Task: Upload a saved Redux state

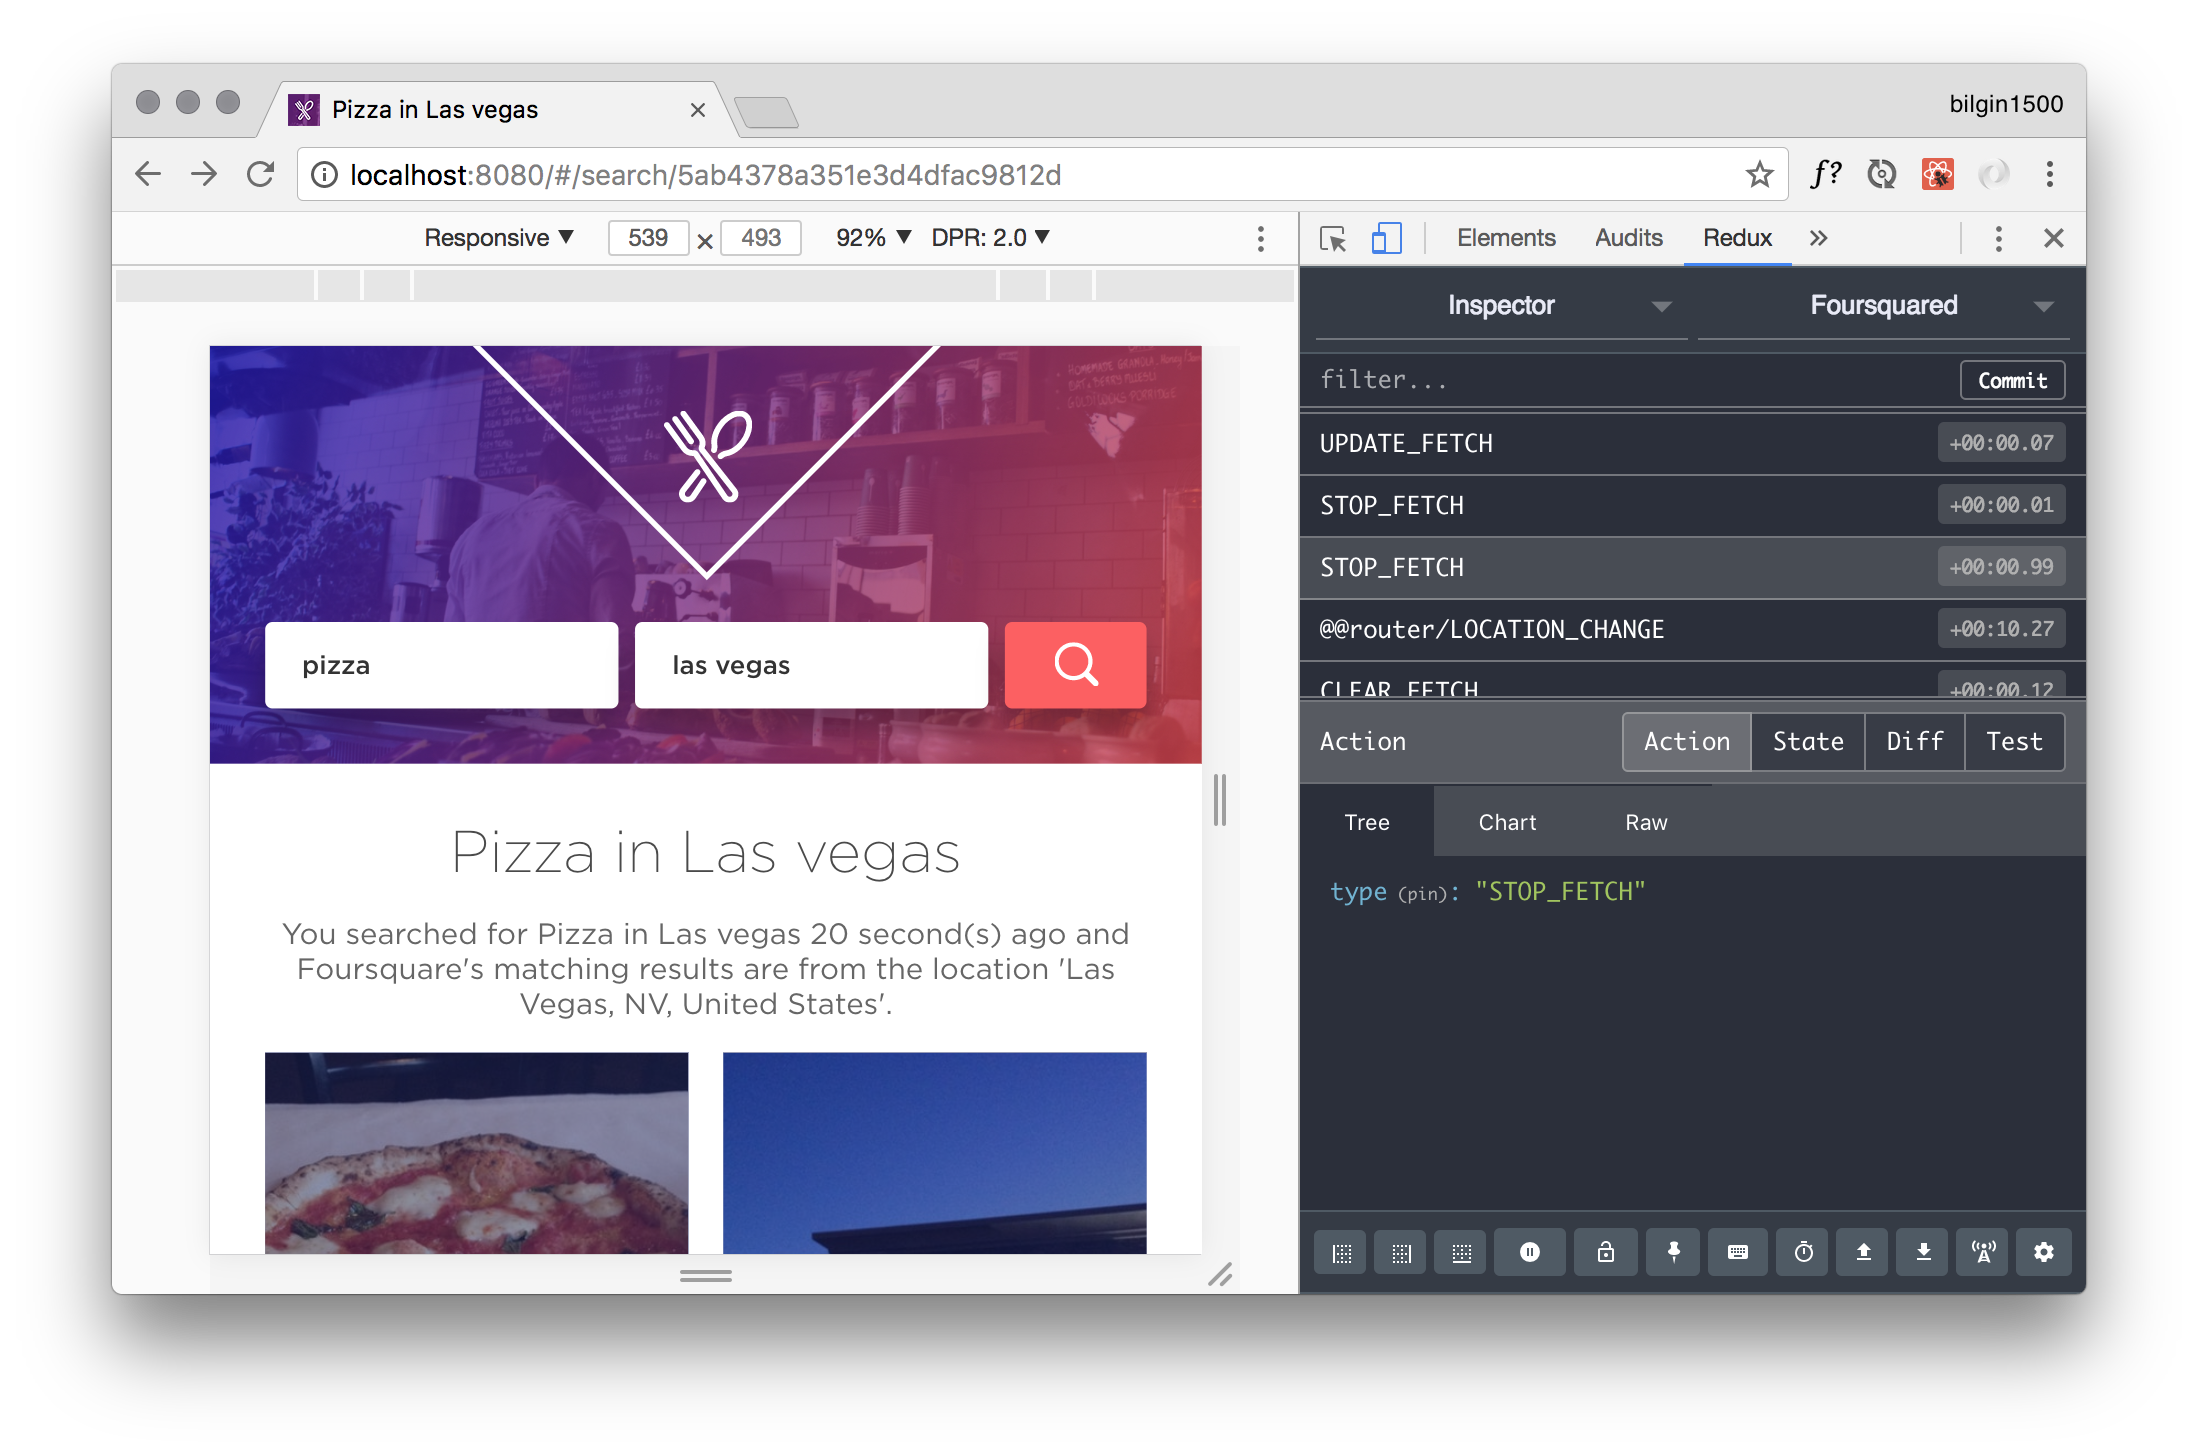Action: click(1861, 1252)
